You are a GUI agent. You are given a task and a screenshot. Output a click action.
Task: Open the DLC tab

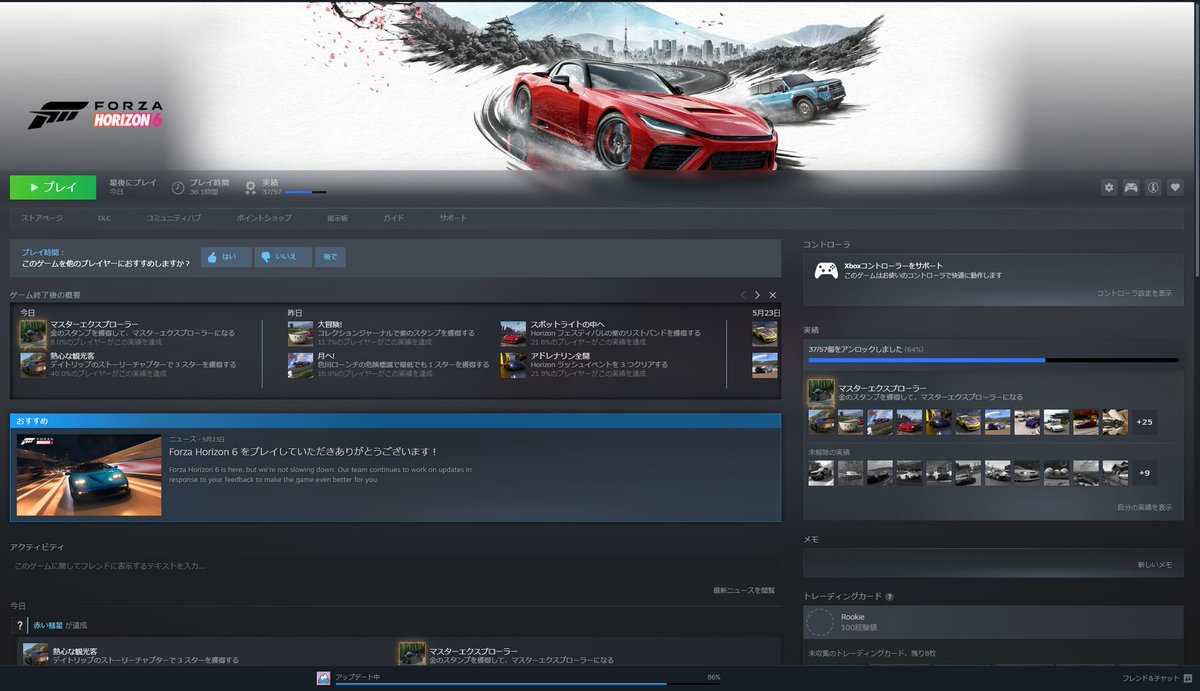coord(104,218)
